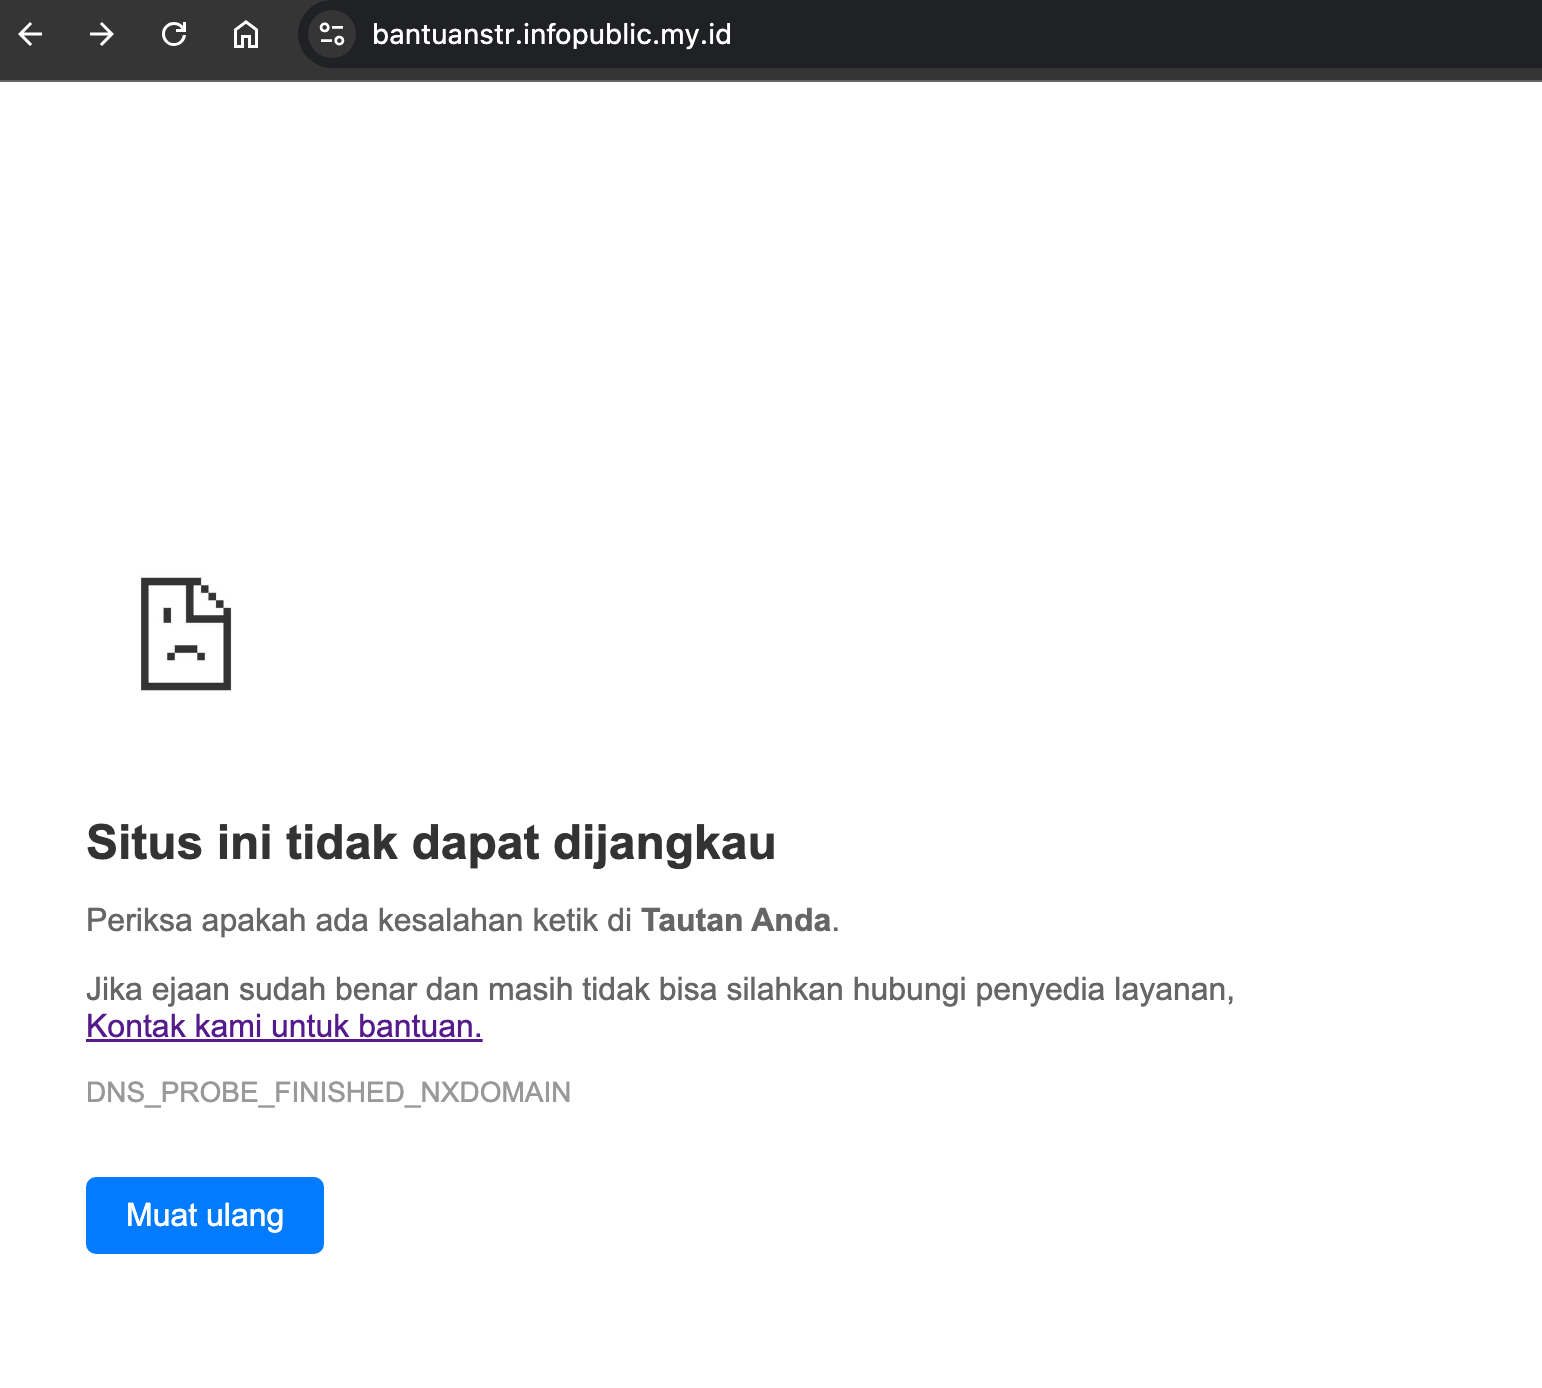Click the heading "Situs ini tidak dapat dijangkau"

click(x=431, y=842)
